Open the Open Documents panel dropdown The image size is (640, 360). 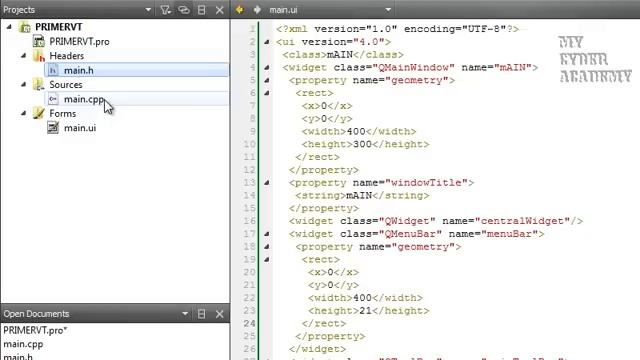(185, 314)
